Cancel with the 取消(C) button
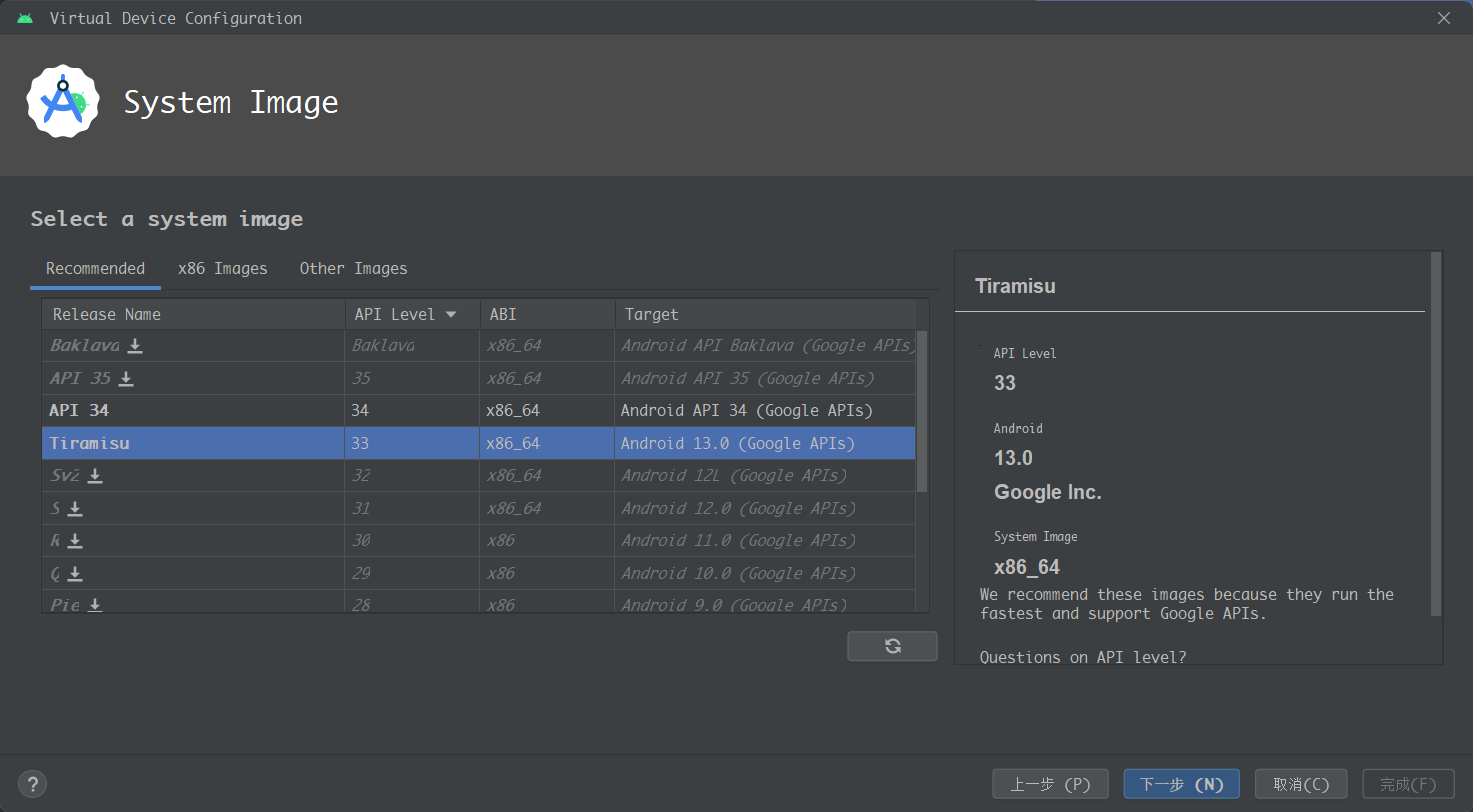 (1301, 784)
